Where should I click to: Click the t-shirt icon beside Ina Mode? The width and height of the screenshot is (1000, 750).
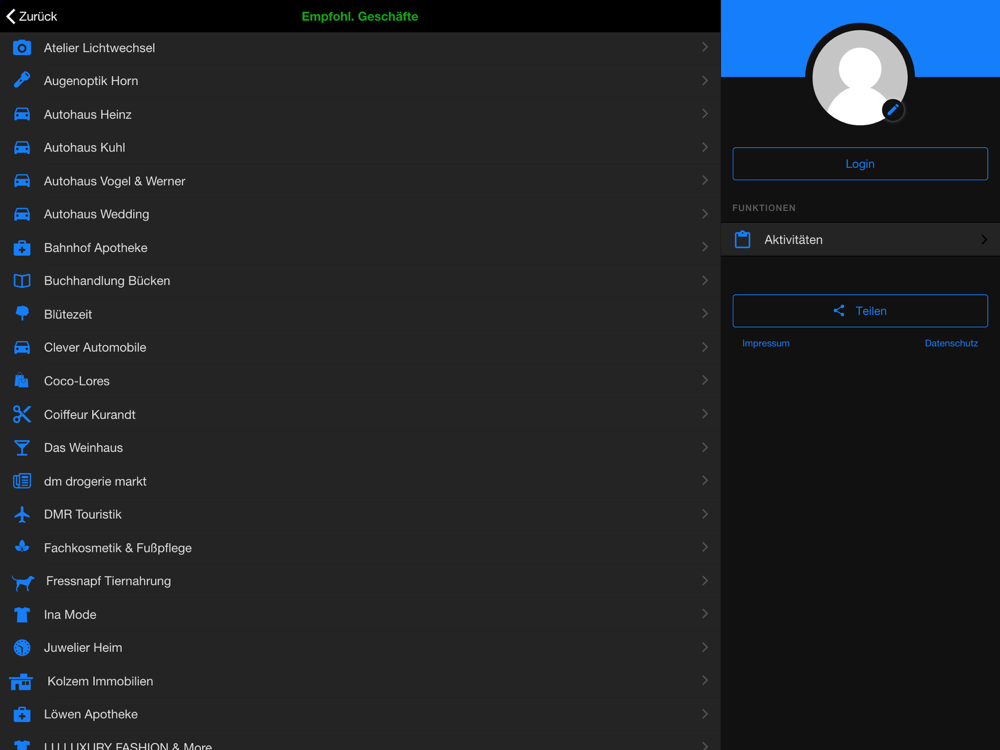22,615
